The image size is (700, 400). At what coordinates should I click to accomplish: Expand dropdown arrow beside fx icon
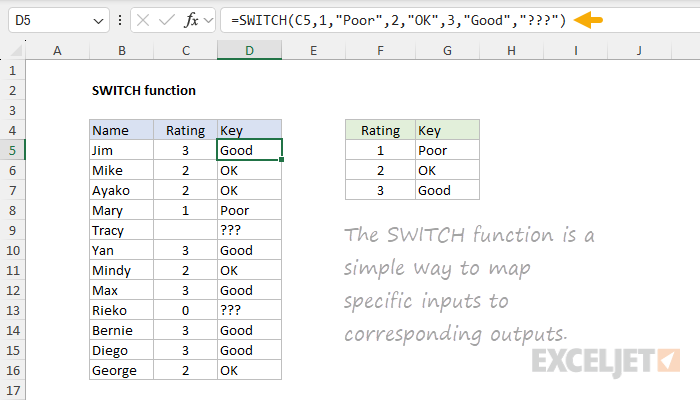tap(208, 20)
